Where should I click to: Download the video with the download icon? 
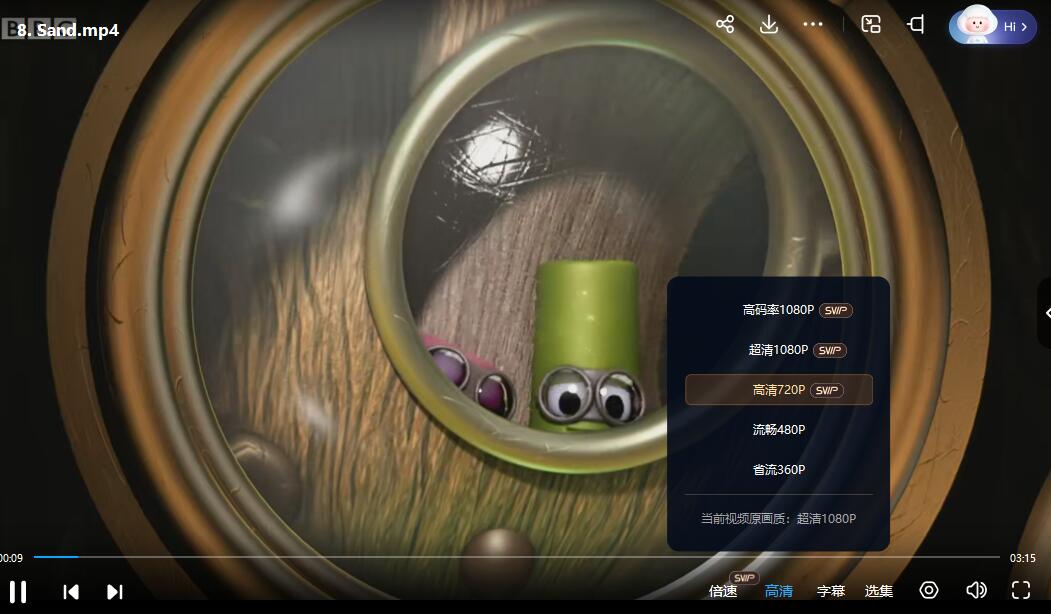pyautogui.click(x=769, y=25)
